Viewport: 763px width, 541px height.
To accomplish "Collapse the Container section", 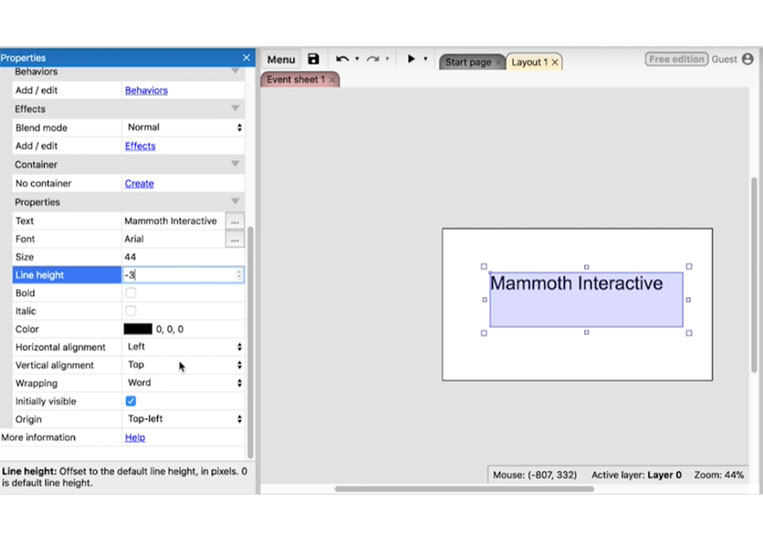I will pos(235,164).
